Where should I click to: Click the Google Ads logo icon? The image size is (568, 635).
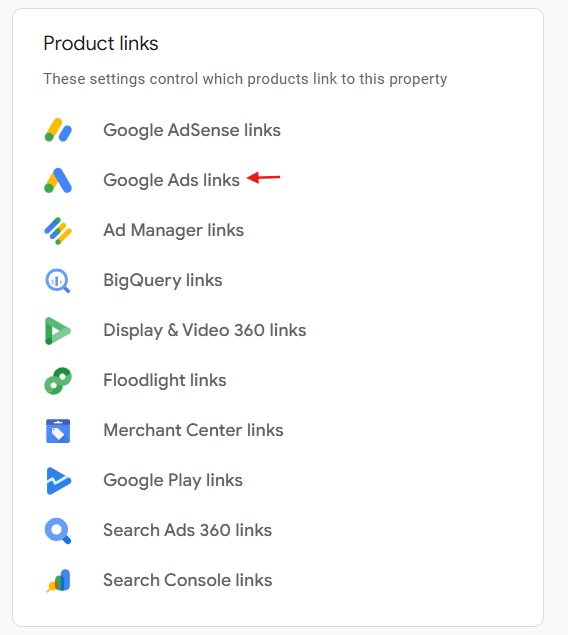58,180
